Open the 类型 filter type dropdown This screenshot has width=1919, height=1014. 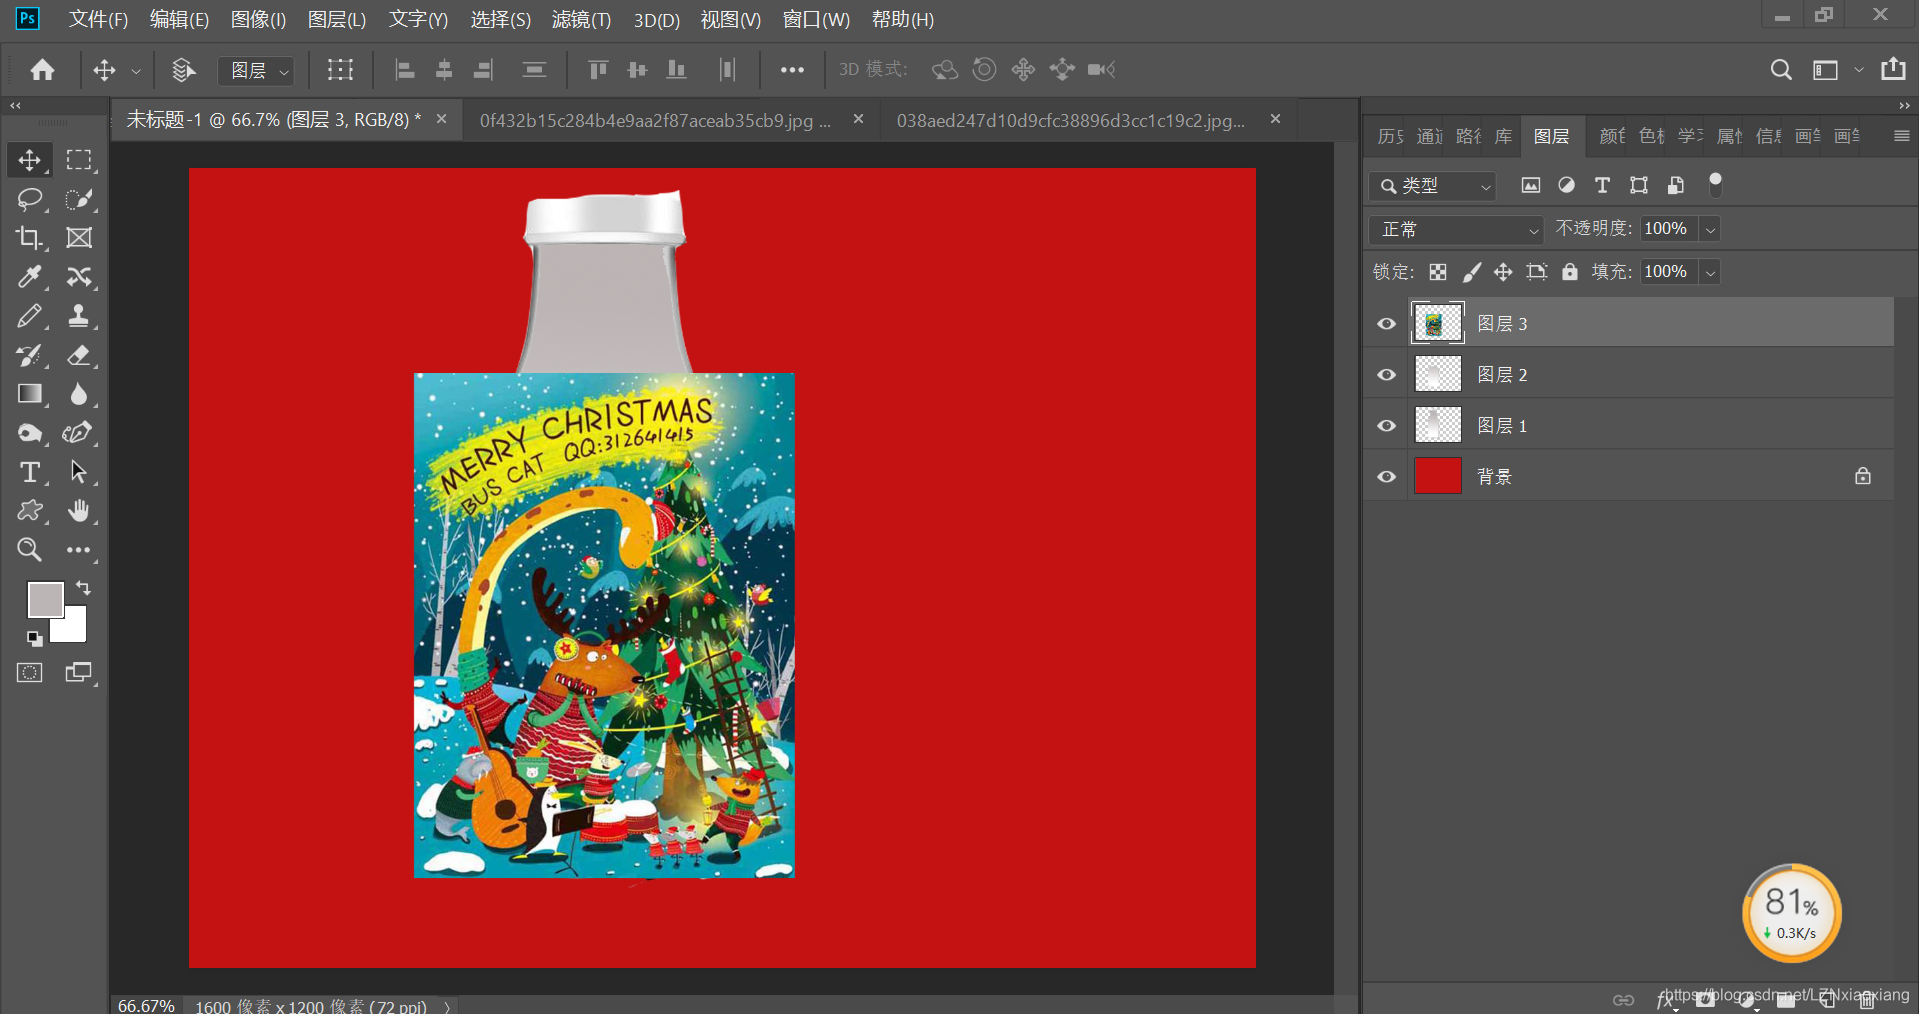[x=1433, y=186]
